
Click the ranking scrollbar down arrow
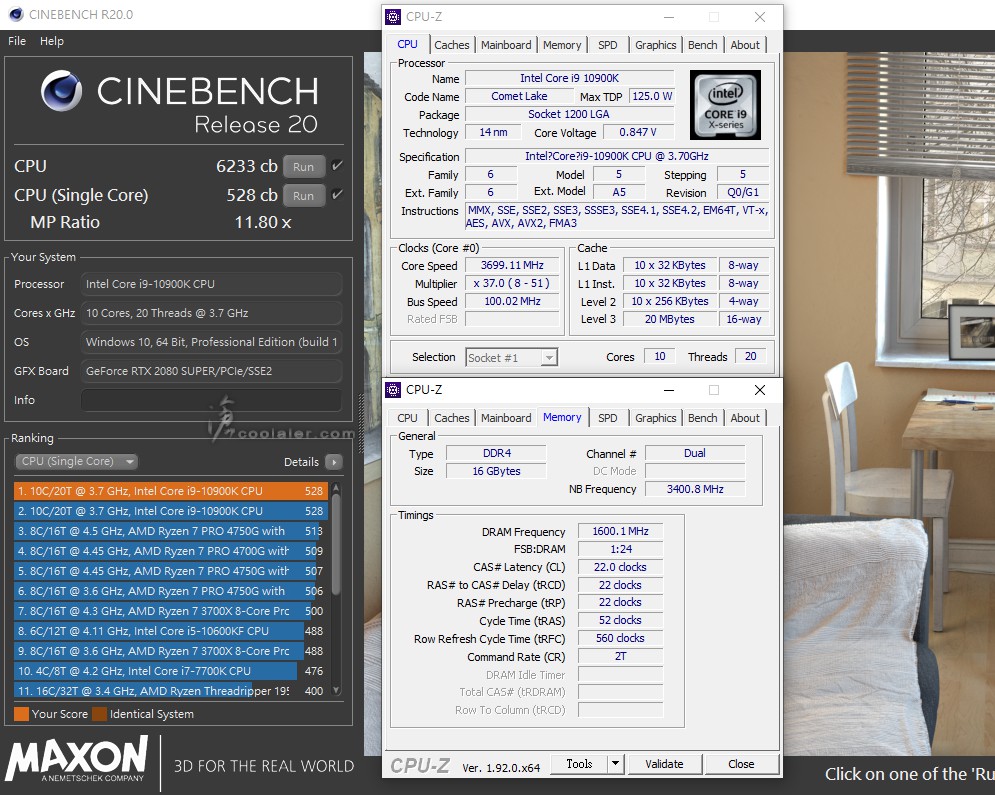click(x=336, y=691)
